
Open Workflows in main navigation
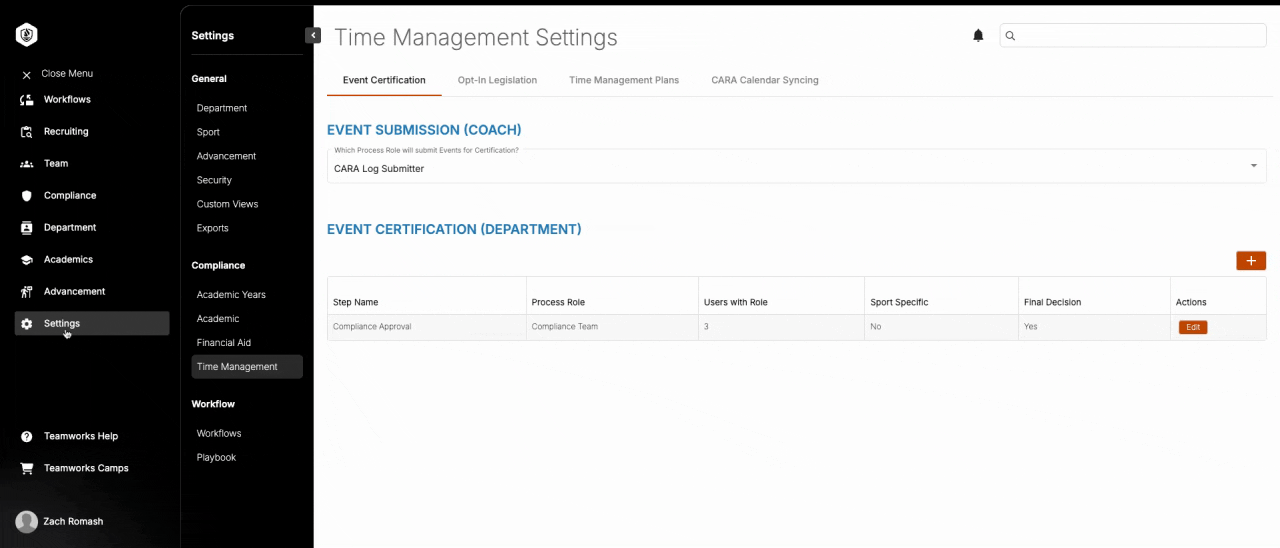67,100
